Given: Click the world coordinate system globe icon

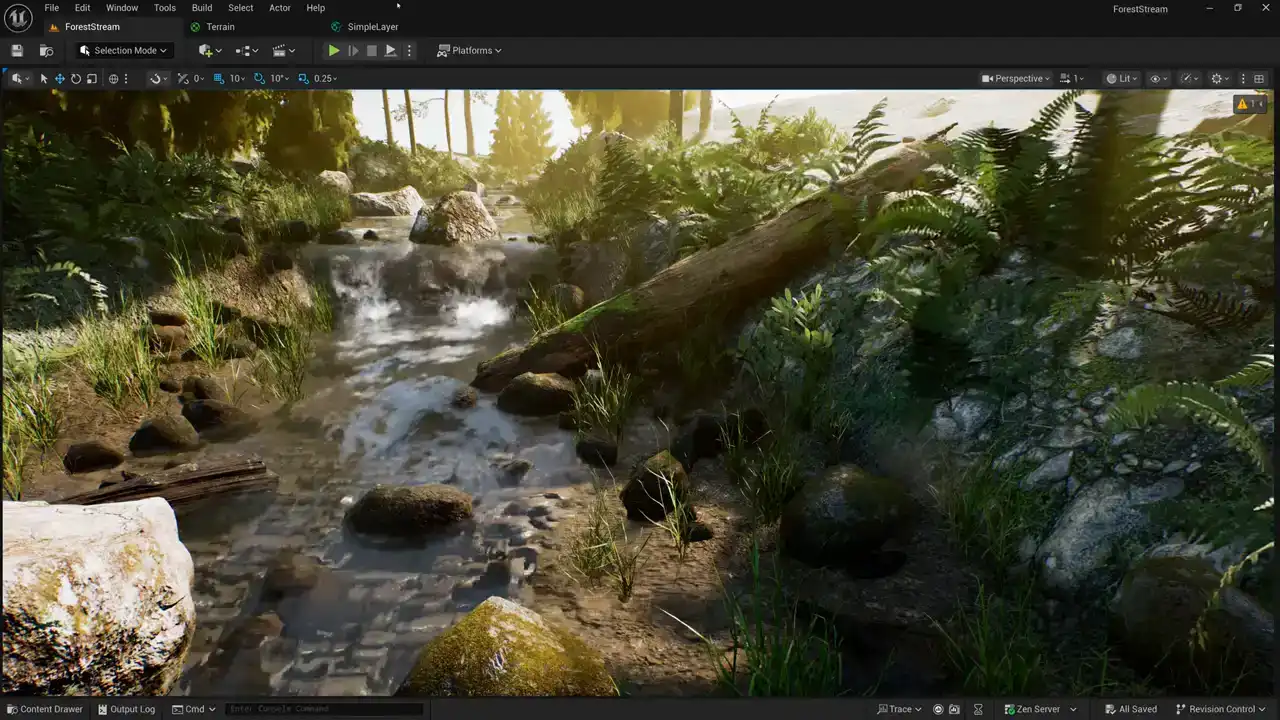Looking at the screenshot, I should tap(113, 79).
